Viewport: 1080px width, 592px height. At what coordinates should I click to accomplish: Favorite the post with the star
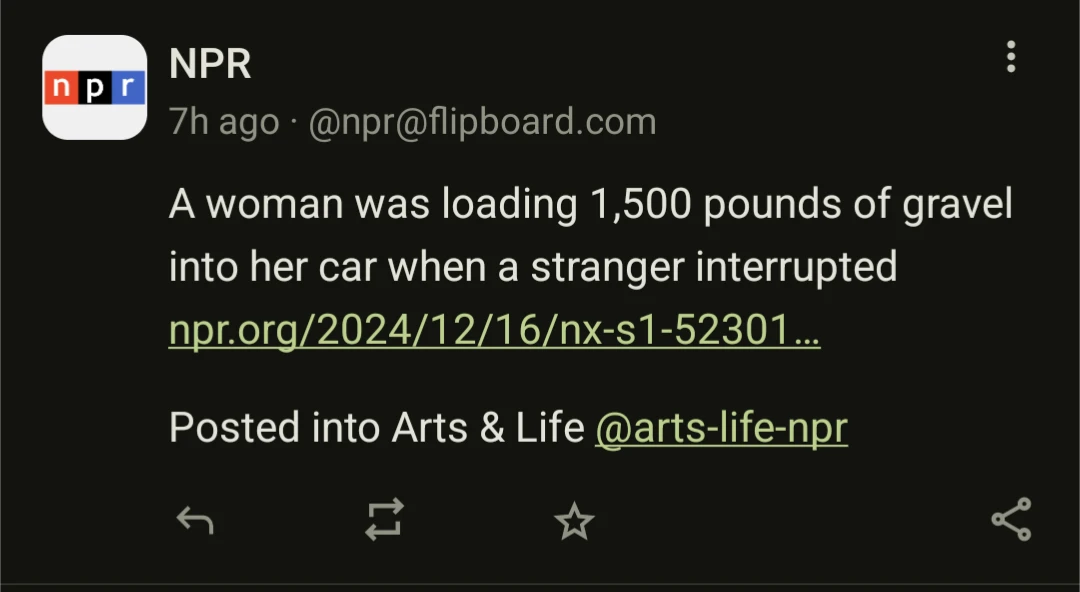pos(574,520)
